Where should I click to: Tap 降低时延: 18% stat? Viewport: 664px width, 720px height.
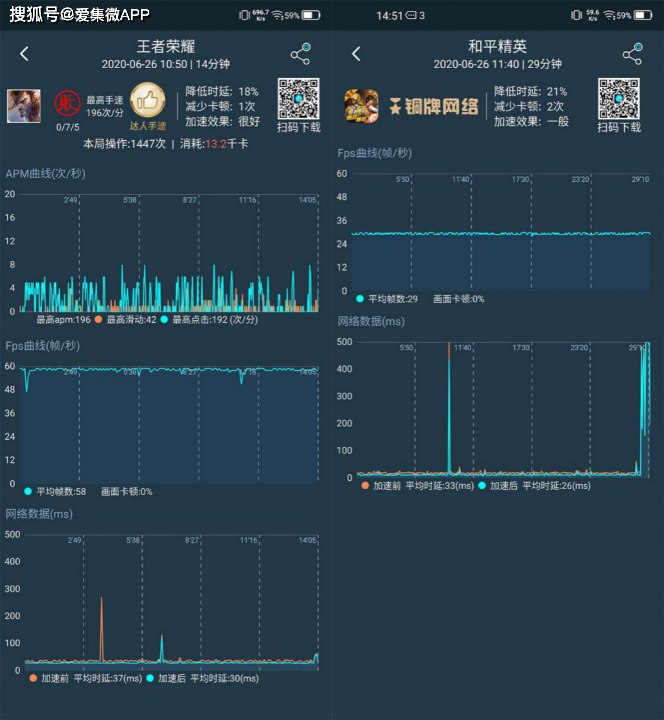click(222, 91)
